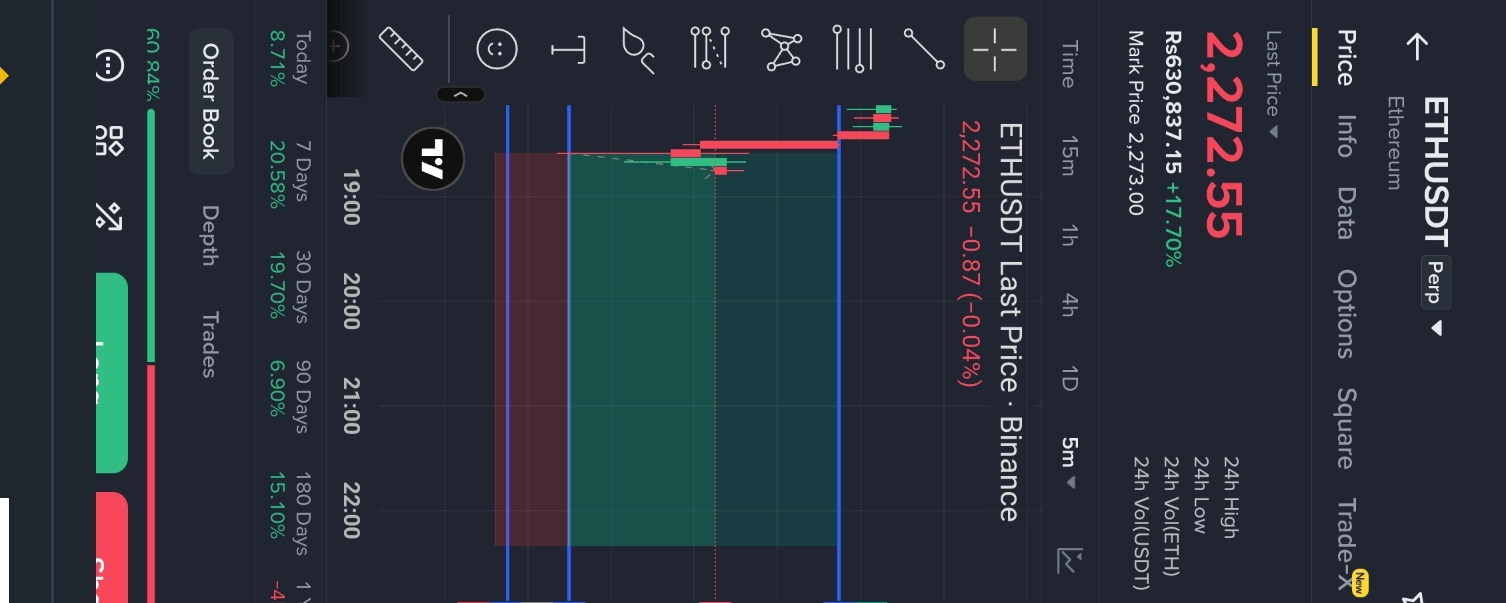Click the 2,272.55 last price value
The width and height of the screenshot is (1506, 603).
(1225, 134)
